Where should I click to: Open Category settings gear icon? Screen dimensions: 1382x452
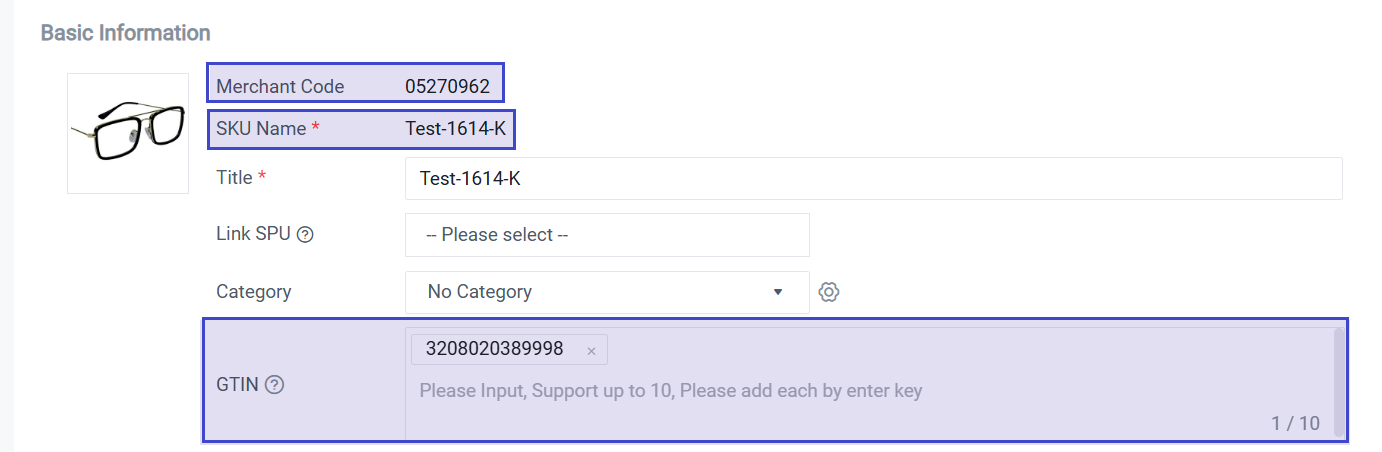[x=829, y=292]
